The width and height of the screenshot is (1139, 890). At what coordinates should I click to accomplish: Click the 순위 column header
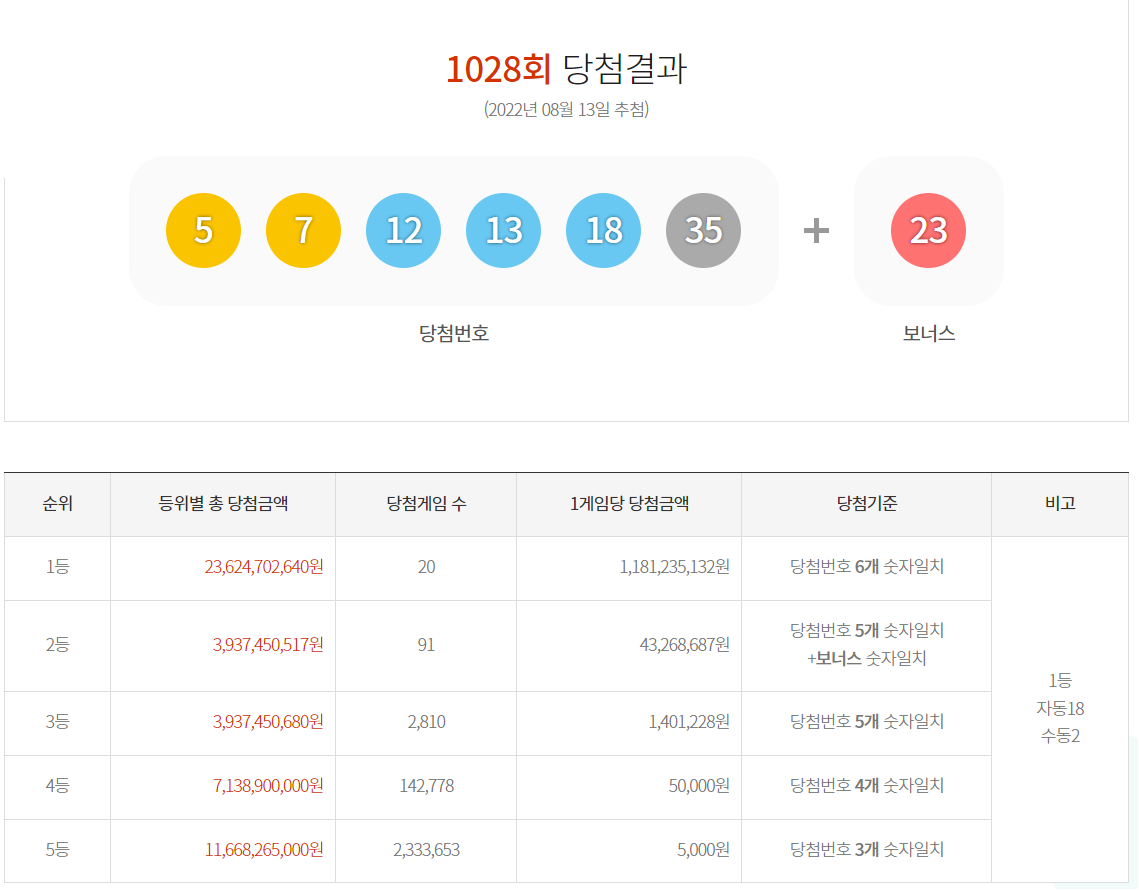pos(57,504)
